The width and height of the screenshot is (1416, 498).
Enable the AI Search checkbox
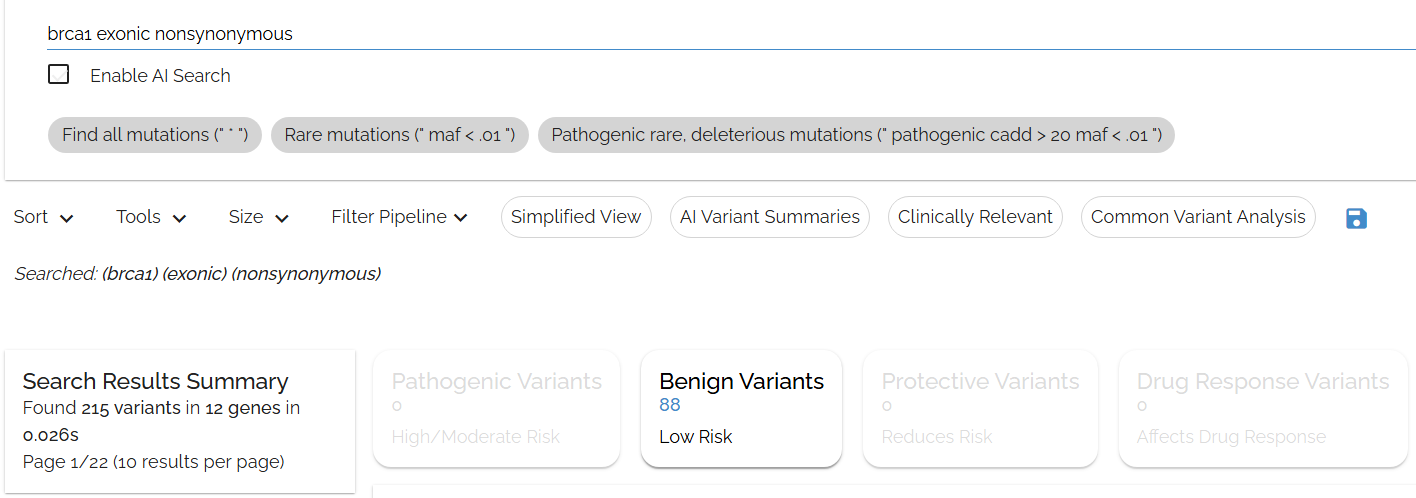point(59,74)
